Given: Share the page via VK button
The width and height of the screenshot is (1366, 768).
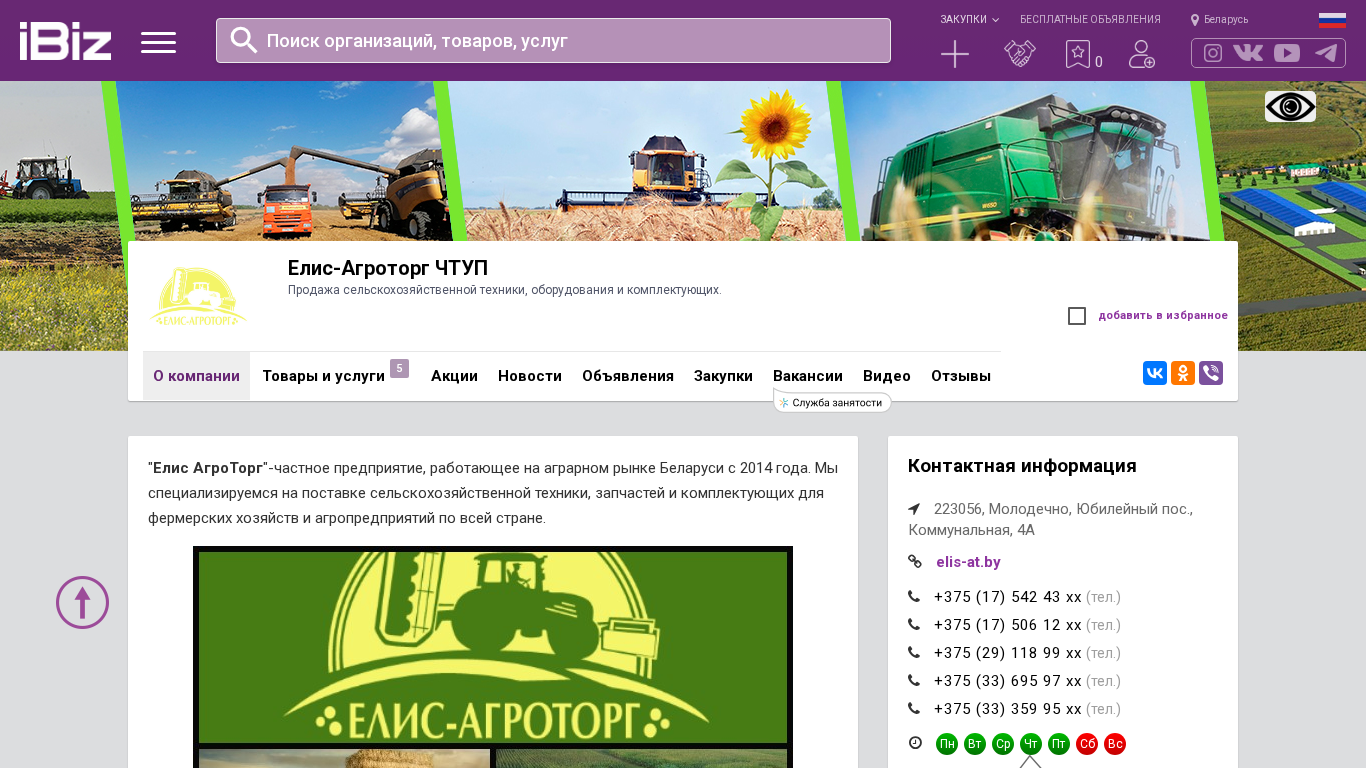Looking at the screenshot, I should click(1155, 373).
